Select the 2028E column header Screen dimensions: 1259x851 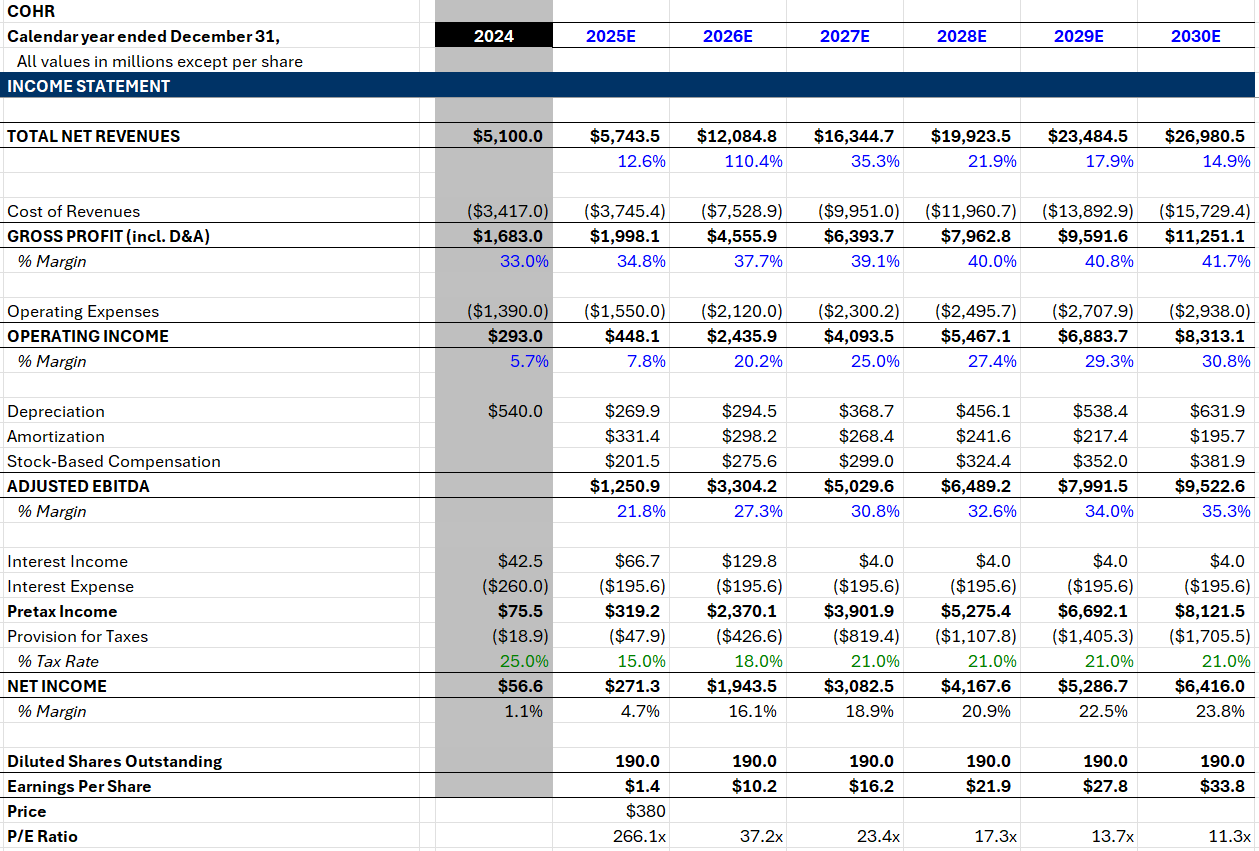pyautogui.click(x=962, y=36)
